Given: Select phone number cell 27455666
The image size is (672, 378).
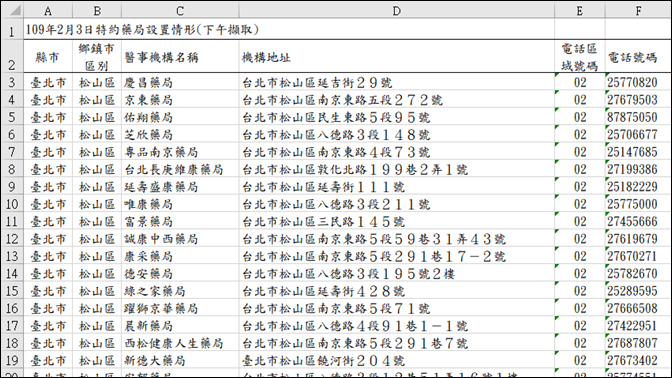Looking at the screenshot, I should pos(638,222).
